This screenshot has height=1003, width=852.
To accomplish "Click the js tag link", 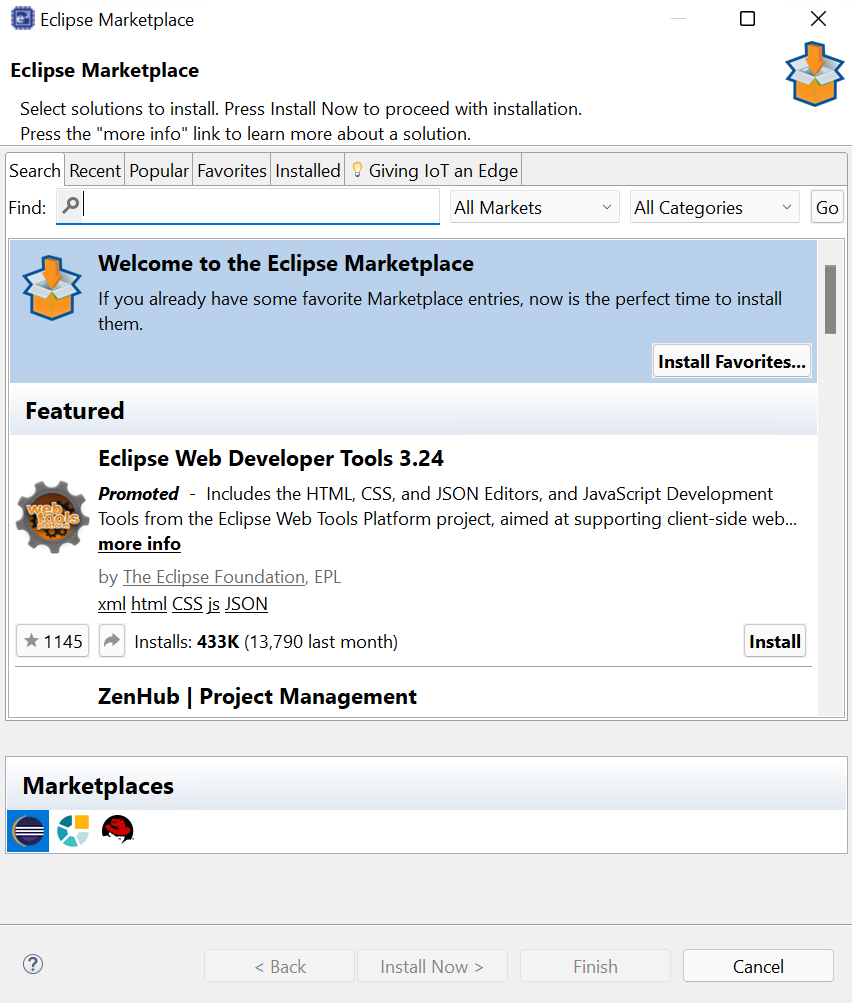I will (x=214, y=604).
